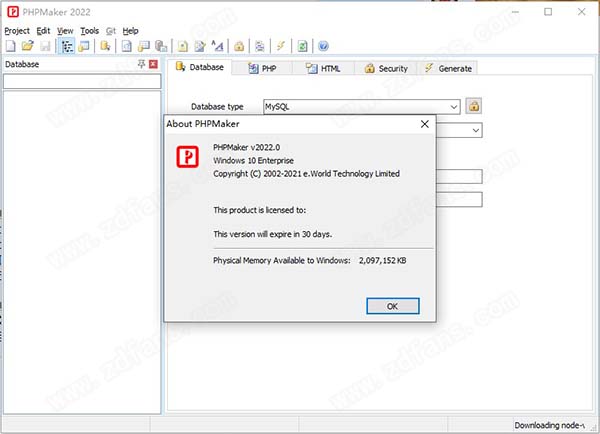Open the Git menu
Image resolution: width=600 pixels, height=434 pixels.
(111, 31)
